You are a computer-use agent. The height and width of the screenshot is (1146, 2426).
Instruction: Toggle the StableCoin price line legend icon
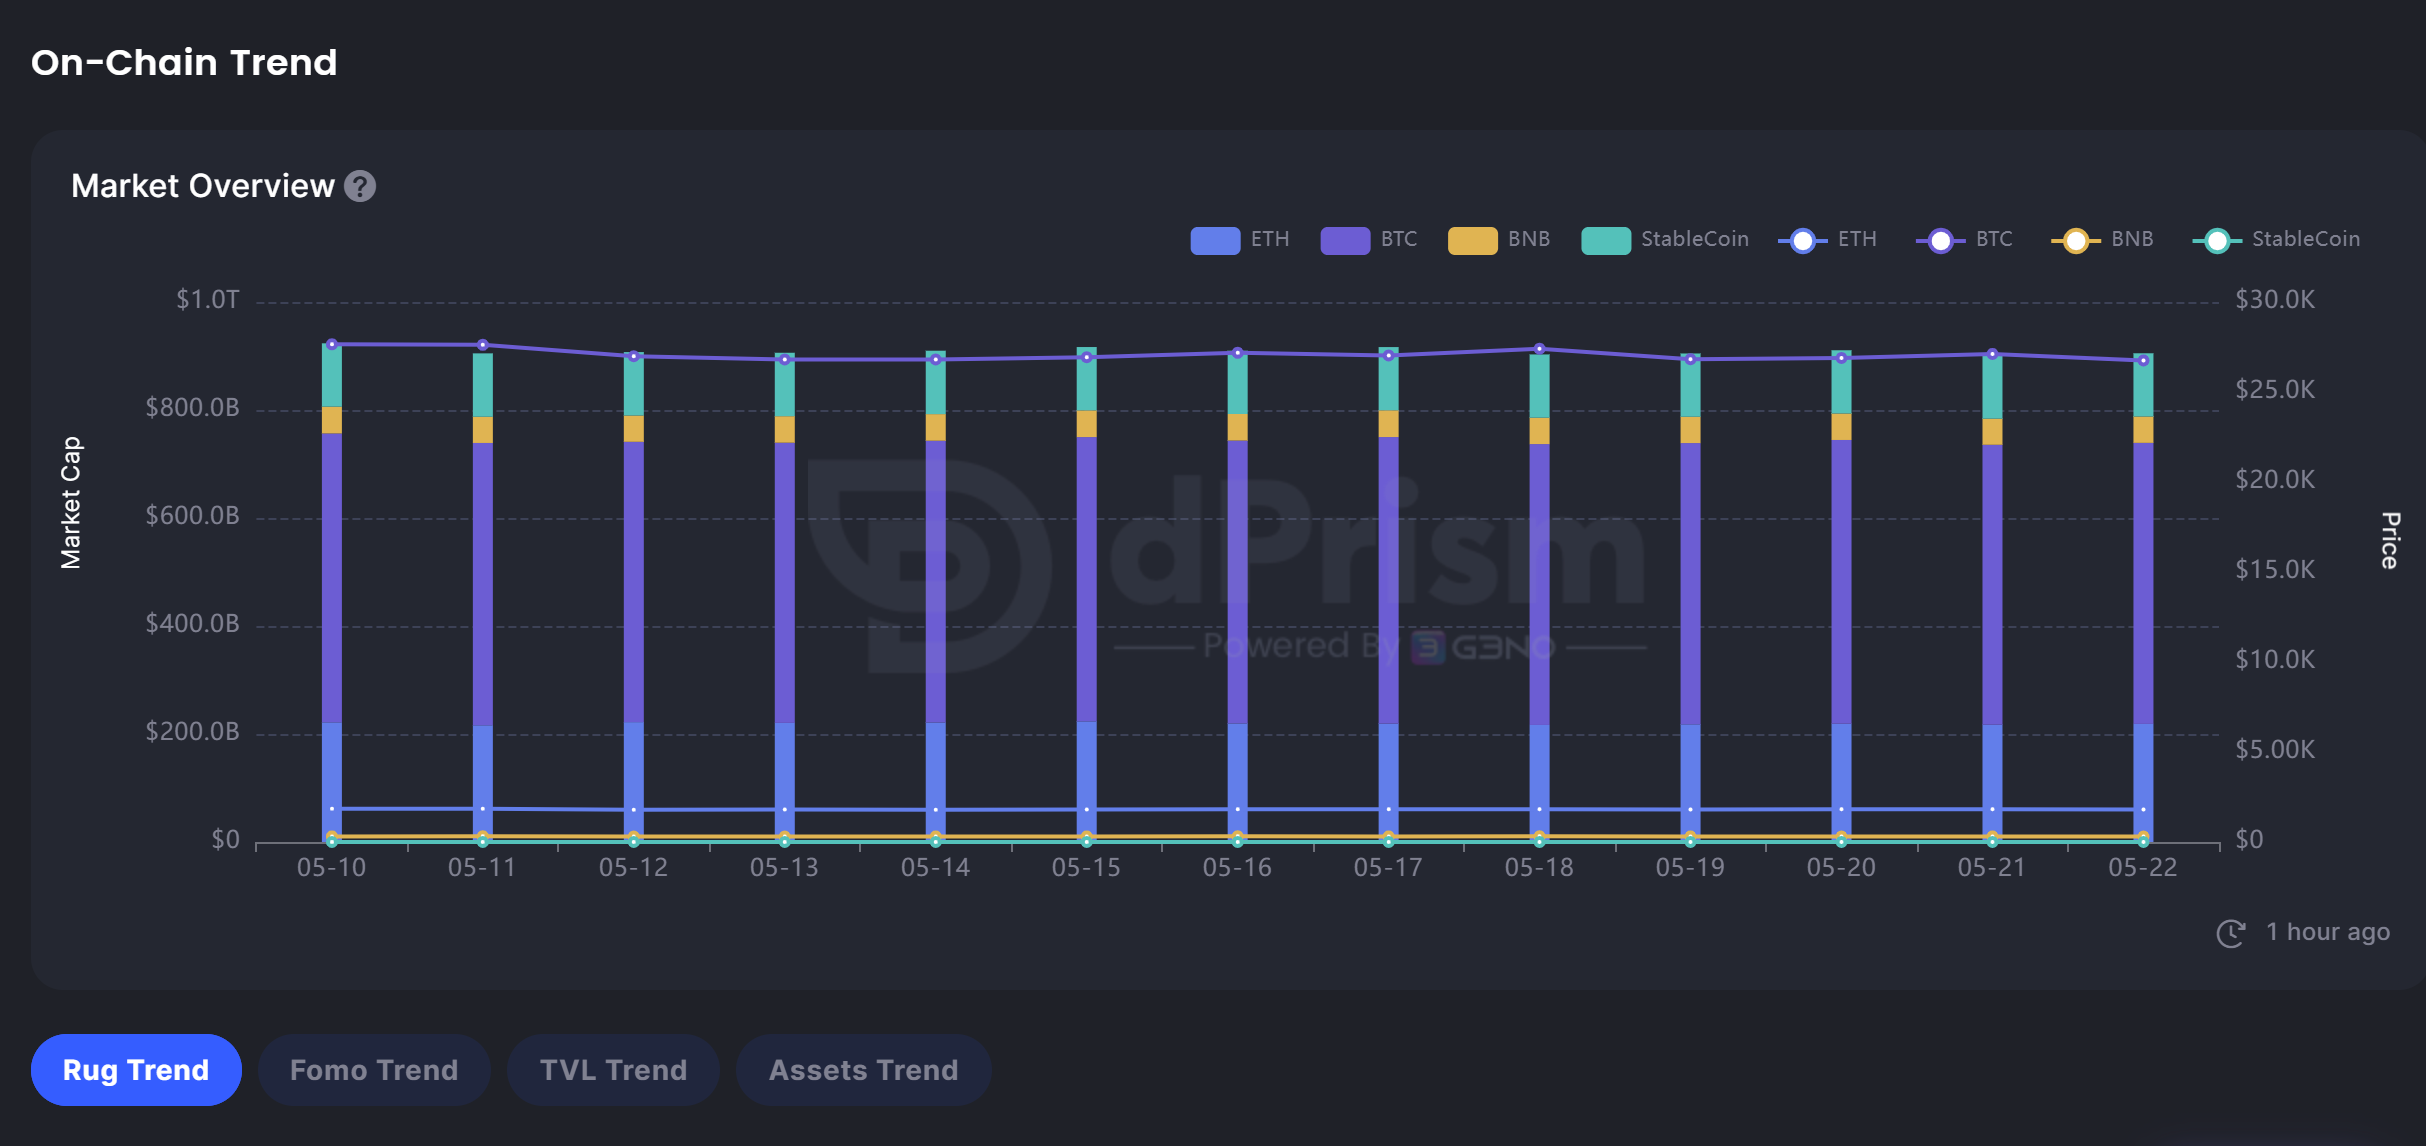pyautogui.click(x=2216, y=240)
